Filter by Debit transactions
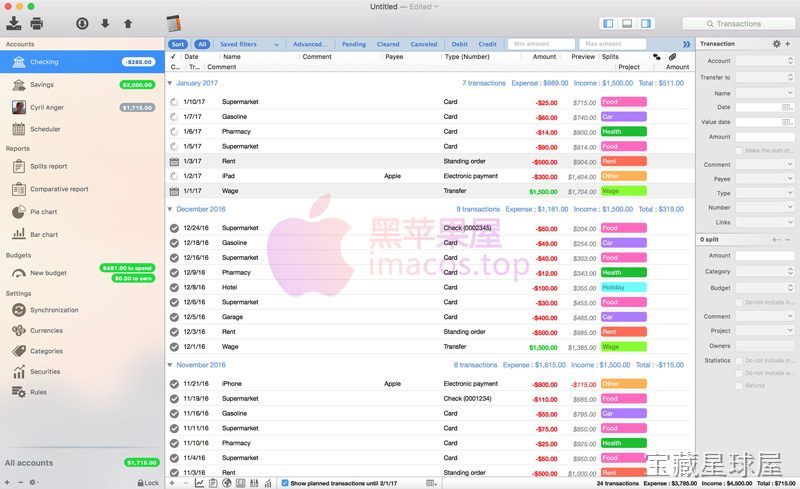 point(460,44)
